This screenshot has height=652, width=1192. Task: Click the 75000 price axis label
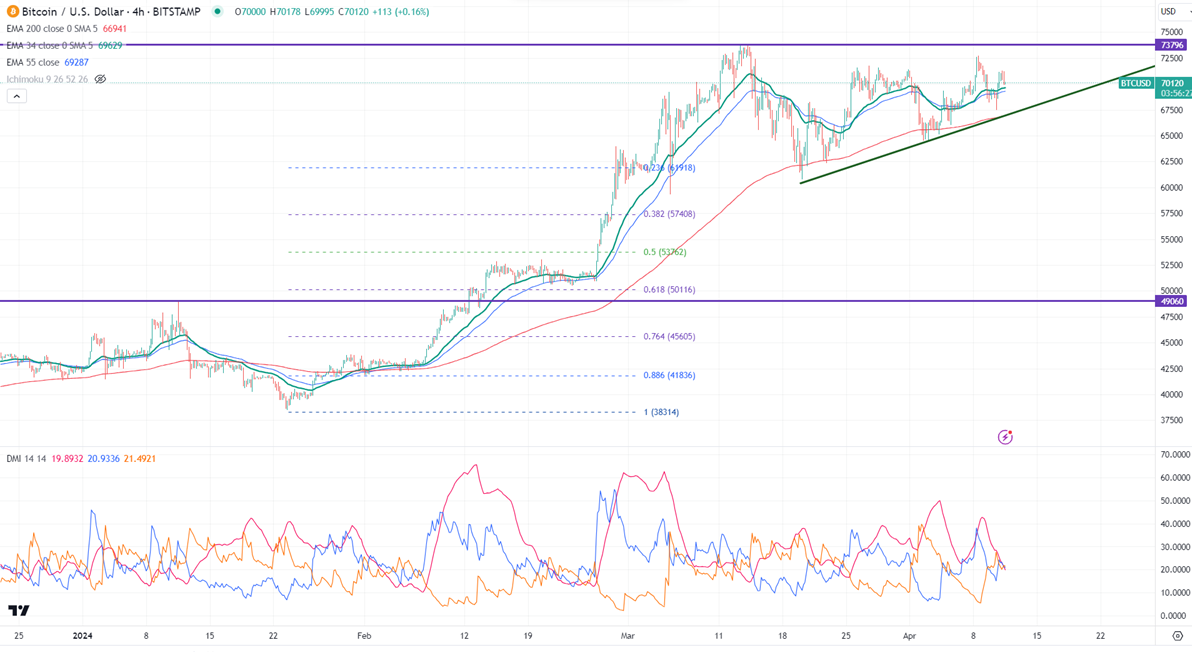pyautogui.click(x=1171, y=32)
